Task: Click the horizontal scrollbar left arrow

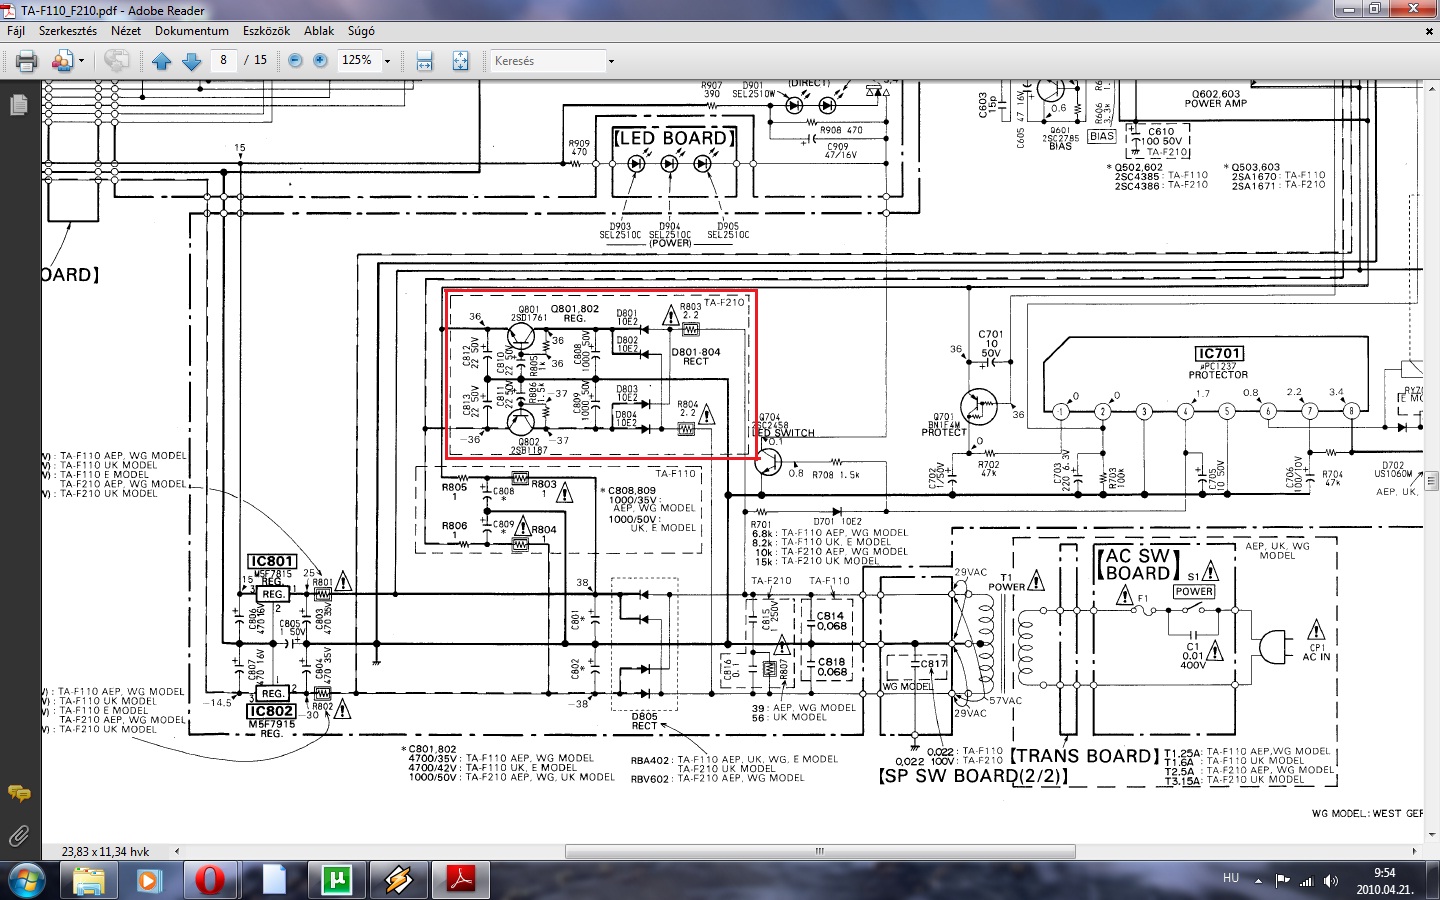Action: click(177, 852)
